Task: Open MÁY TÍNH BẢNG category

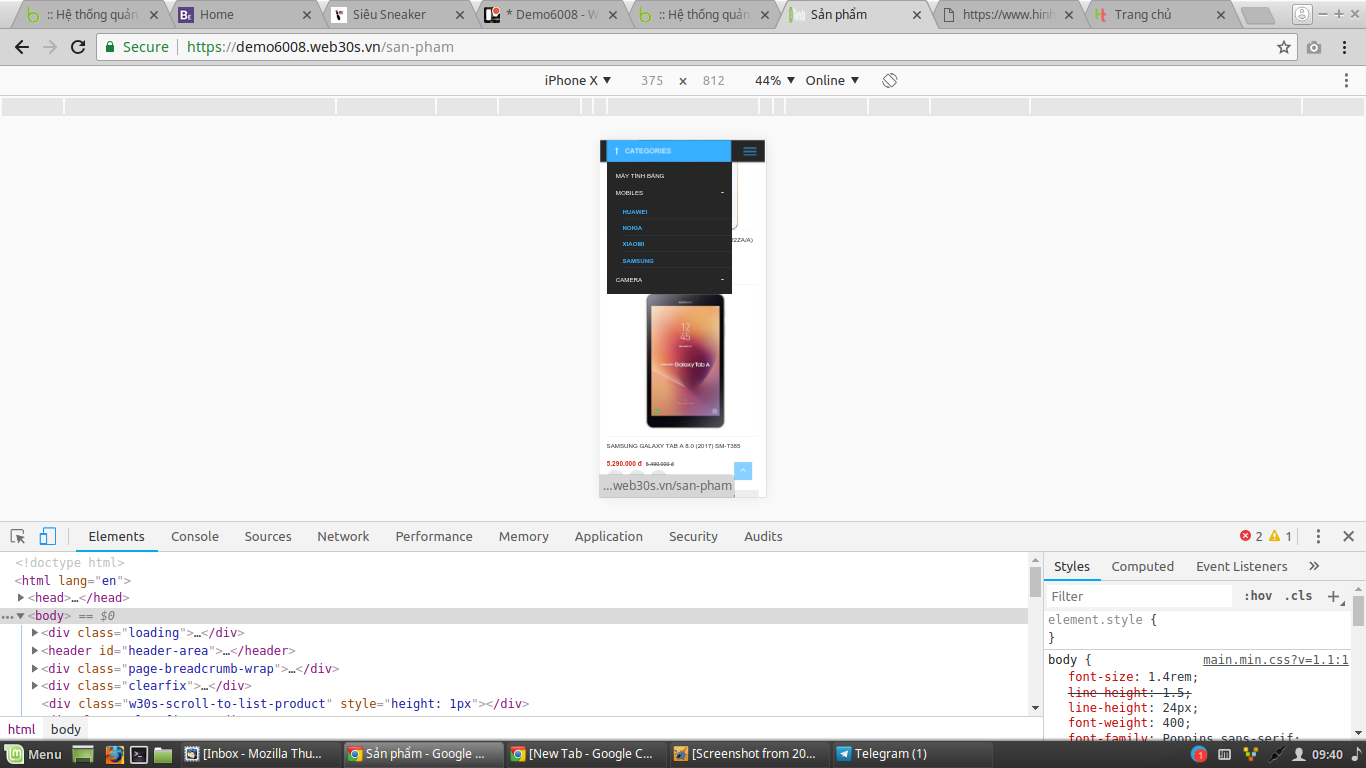Action: pos(640,176)
